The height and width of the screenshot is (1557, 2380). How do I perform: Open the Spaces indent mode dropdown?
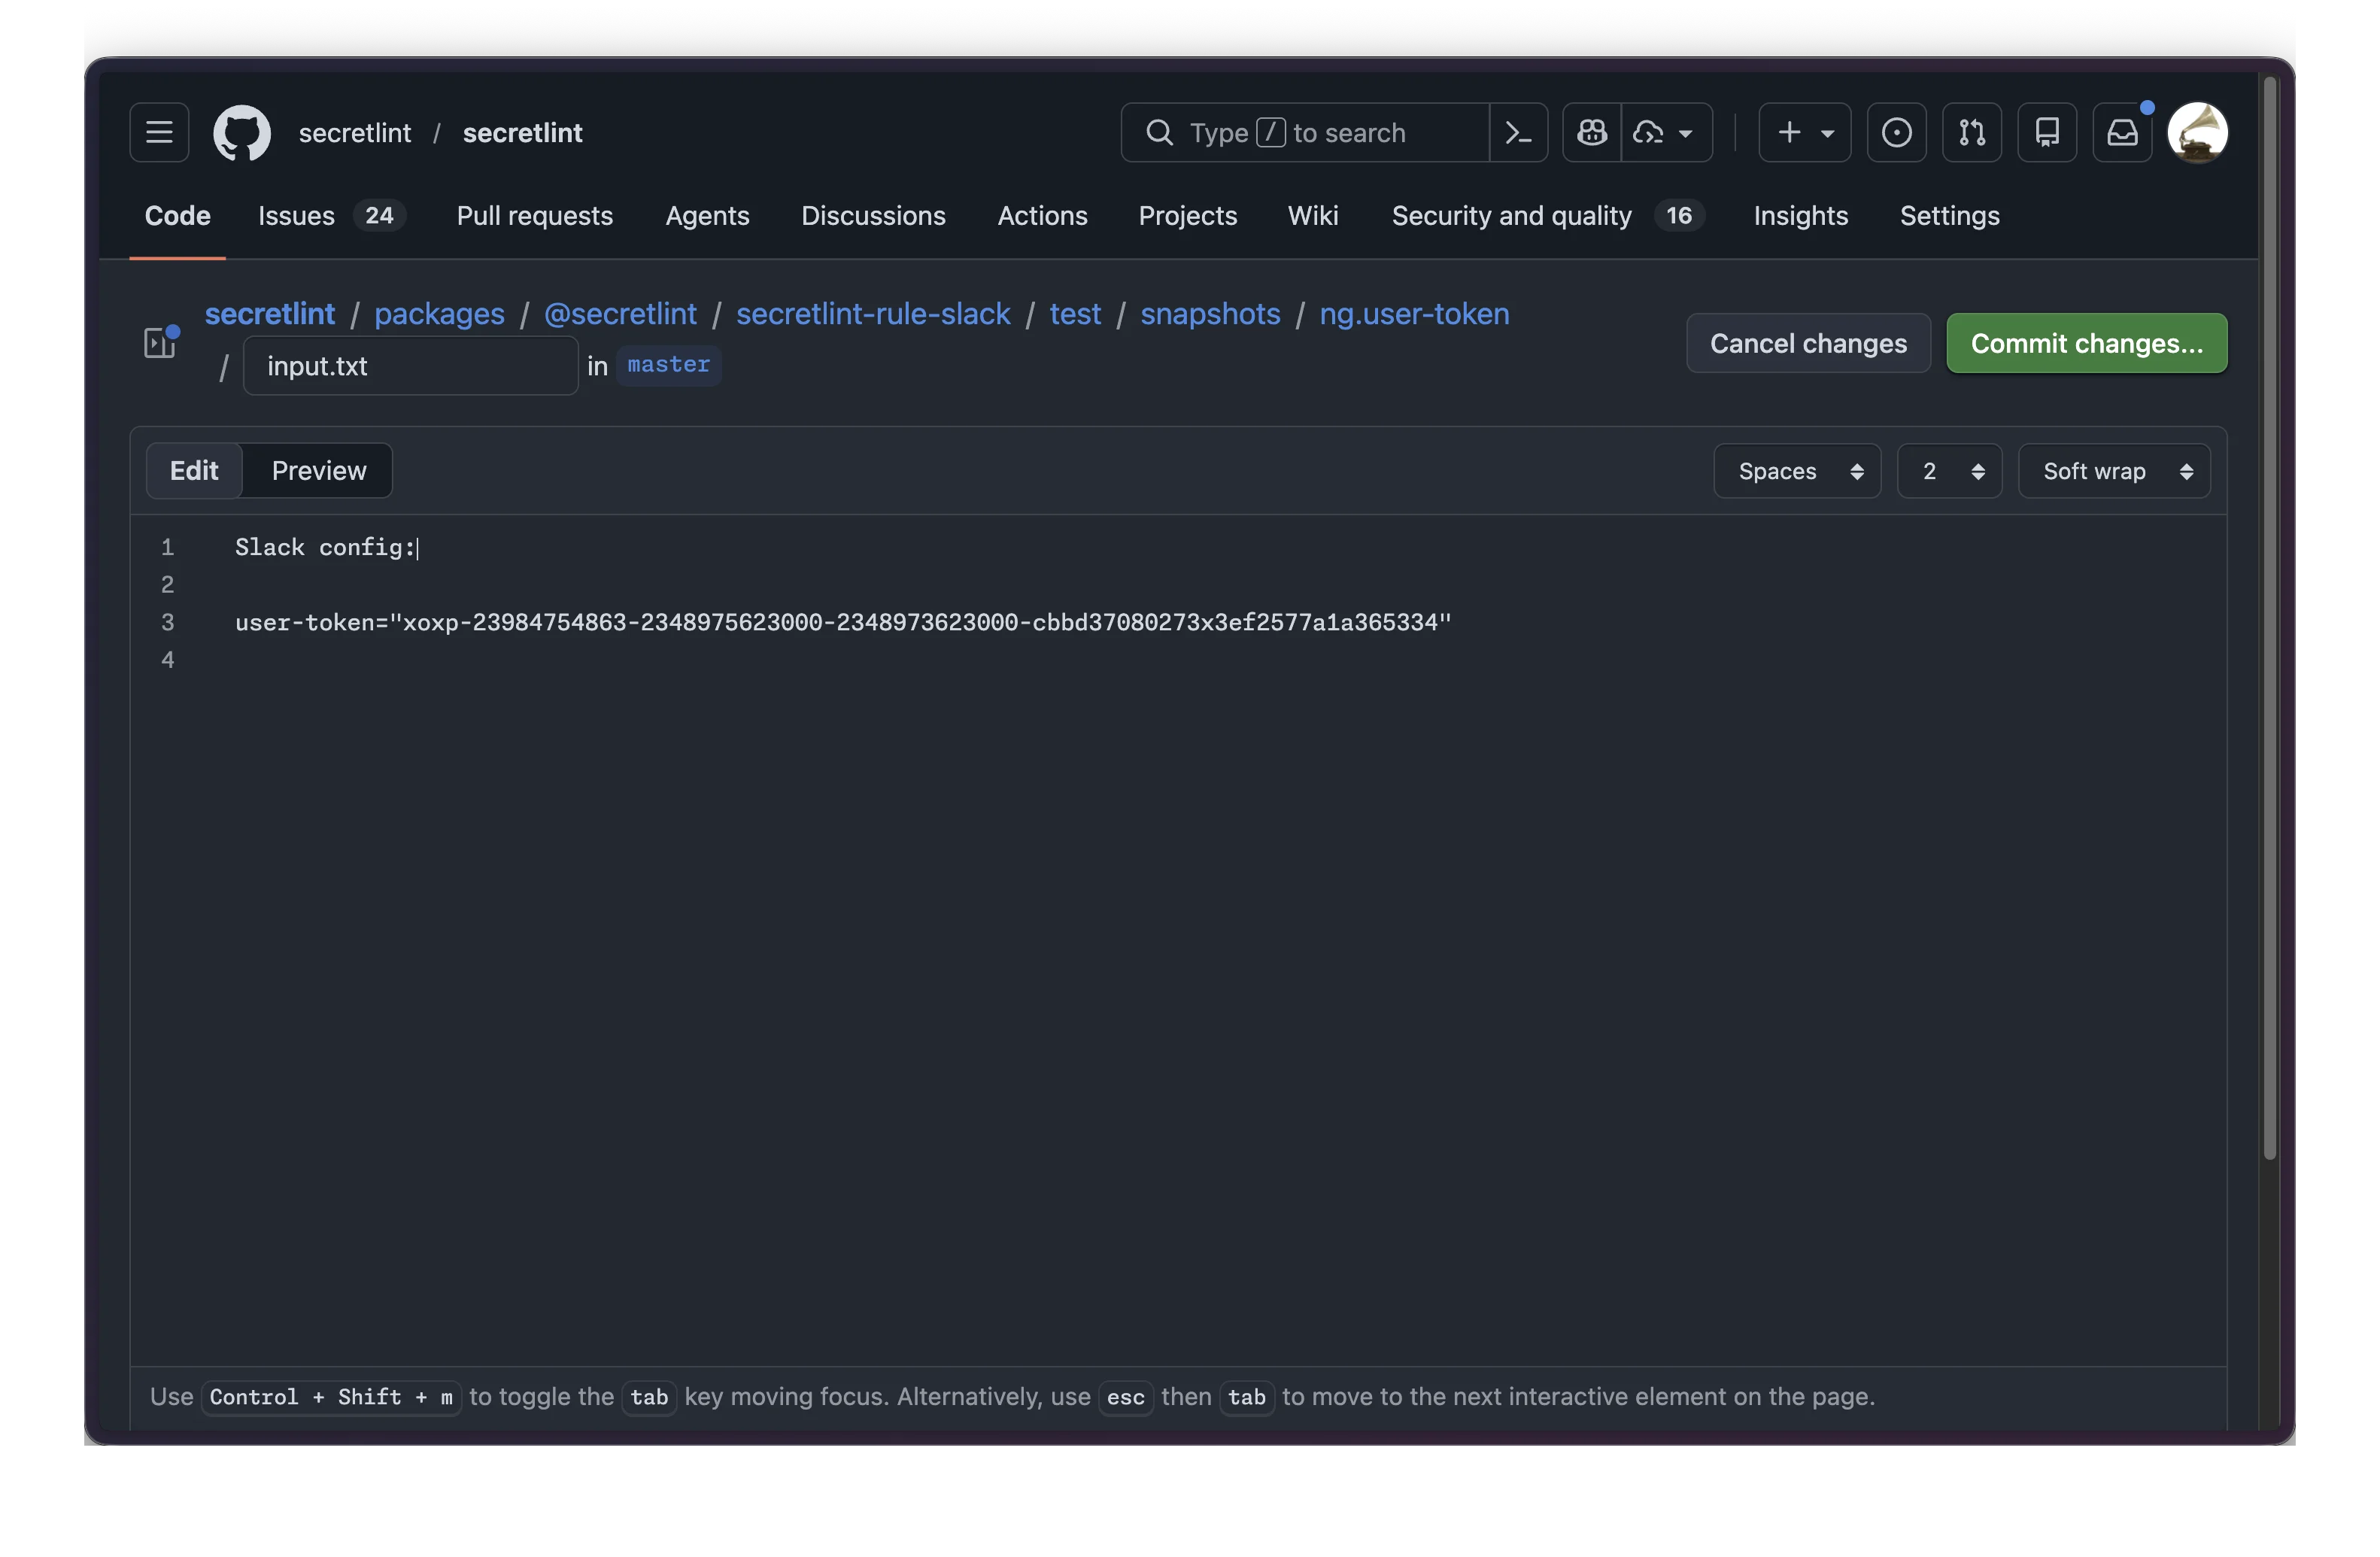1797,471
